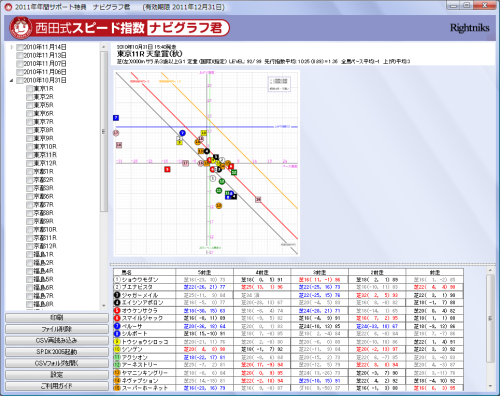Click the CSV再読み込み button
Viewport: 500px width, 396px height.
tap(57, 340)
